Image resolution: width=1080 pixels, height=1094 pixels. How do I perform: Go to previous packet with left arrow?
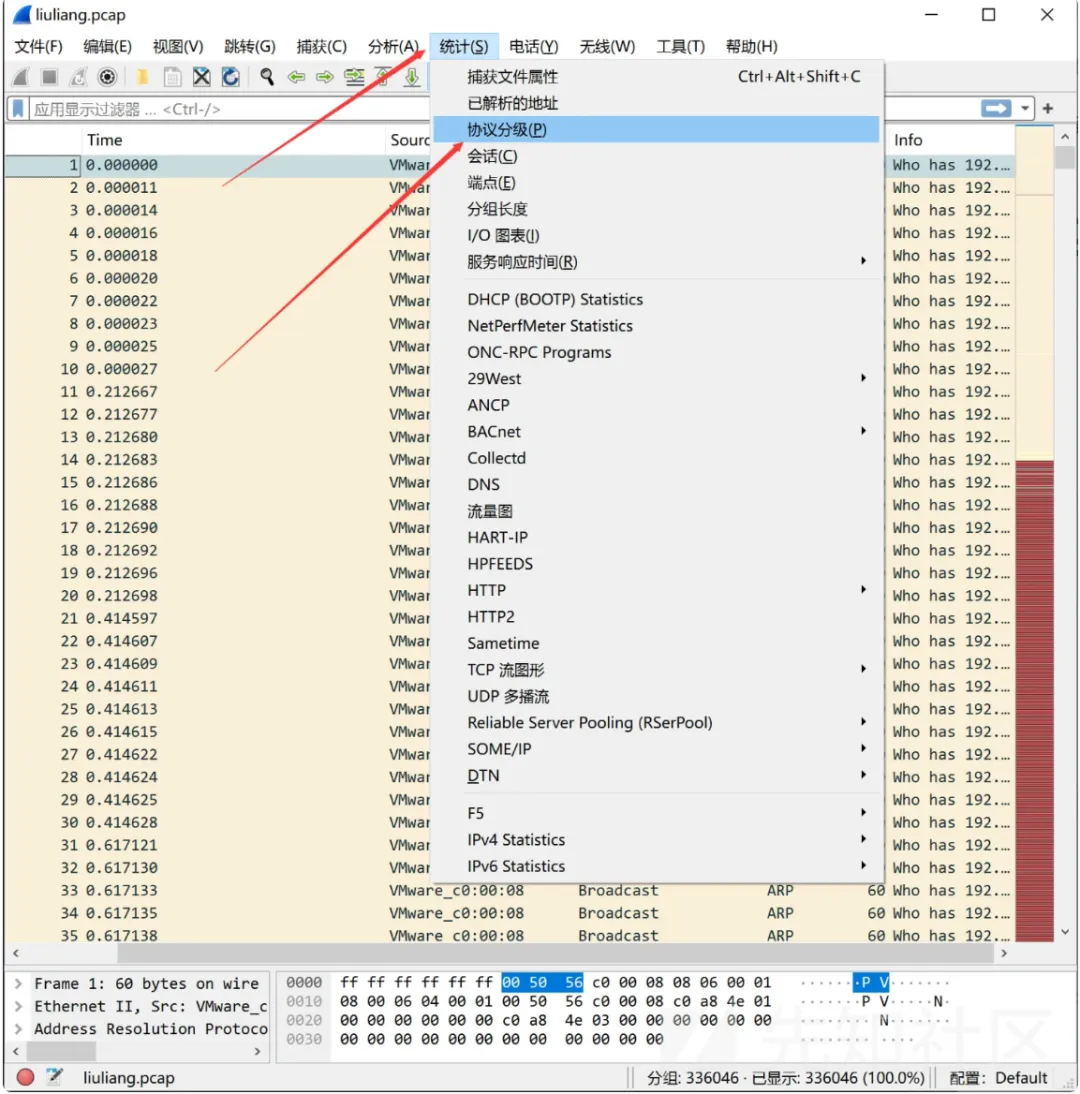tap(297, 77)
